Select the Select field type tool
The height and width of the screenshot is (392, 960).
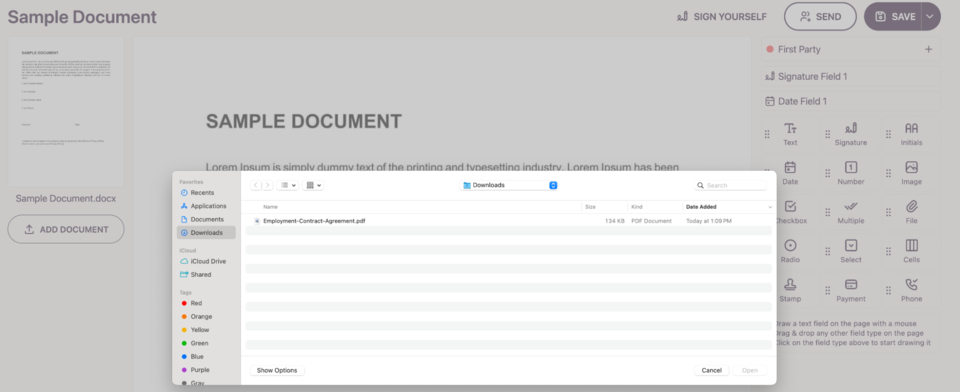[850, 252]
